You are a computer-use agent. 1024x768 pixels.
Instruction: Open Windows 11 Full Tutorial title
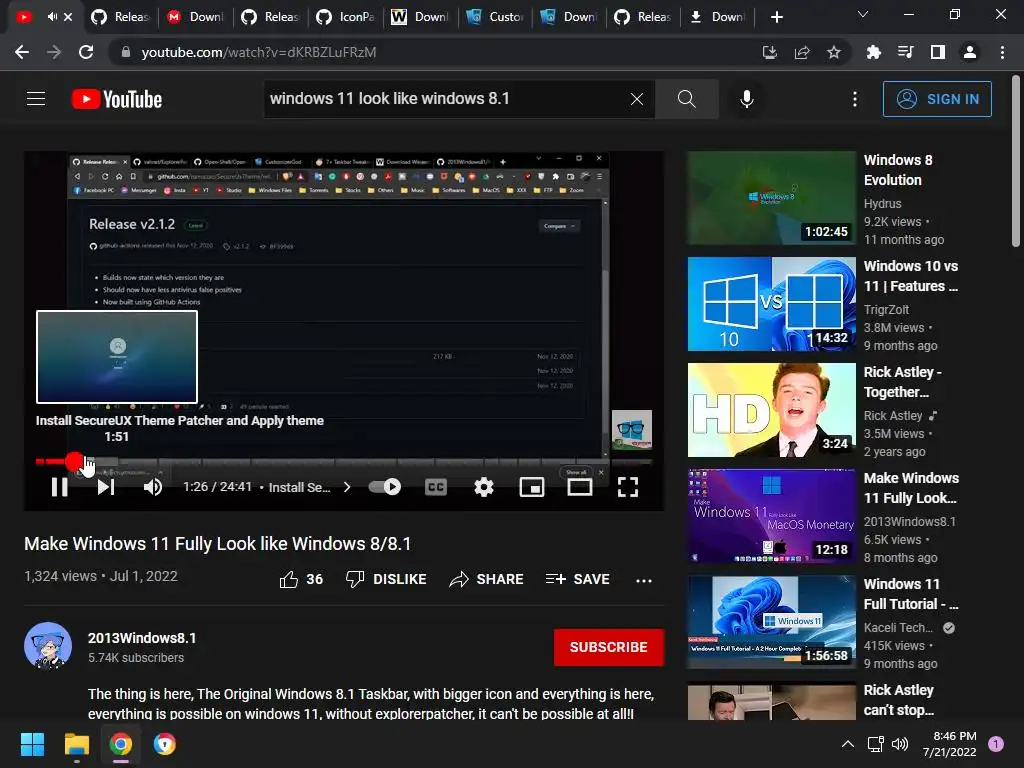tap(910, 594)
